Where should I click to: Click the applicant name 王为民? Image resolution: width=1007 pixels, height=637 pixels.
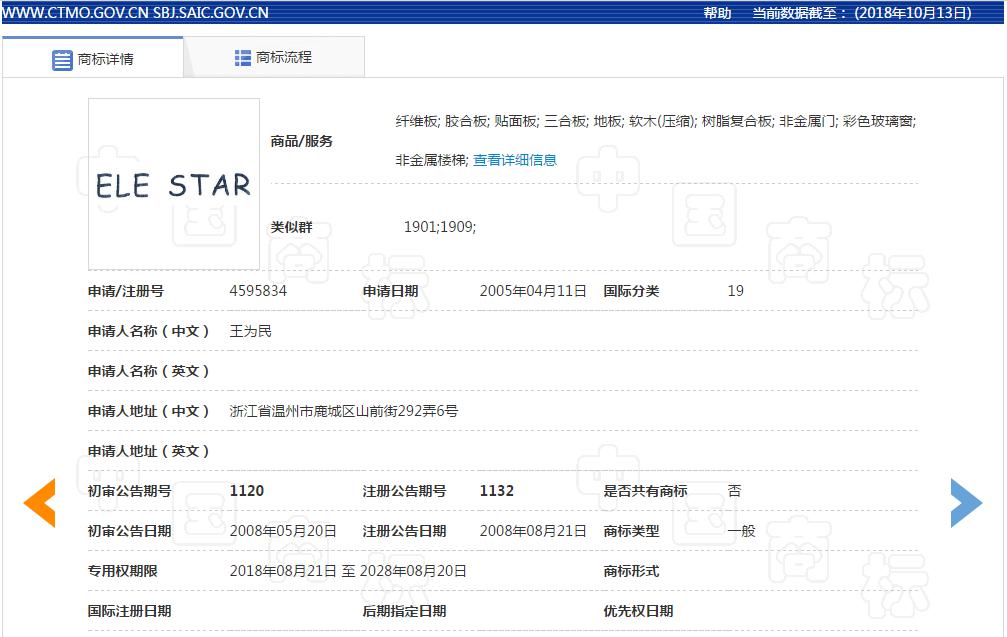[x=251, y=331]
